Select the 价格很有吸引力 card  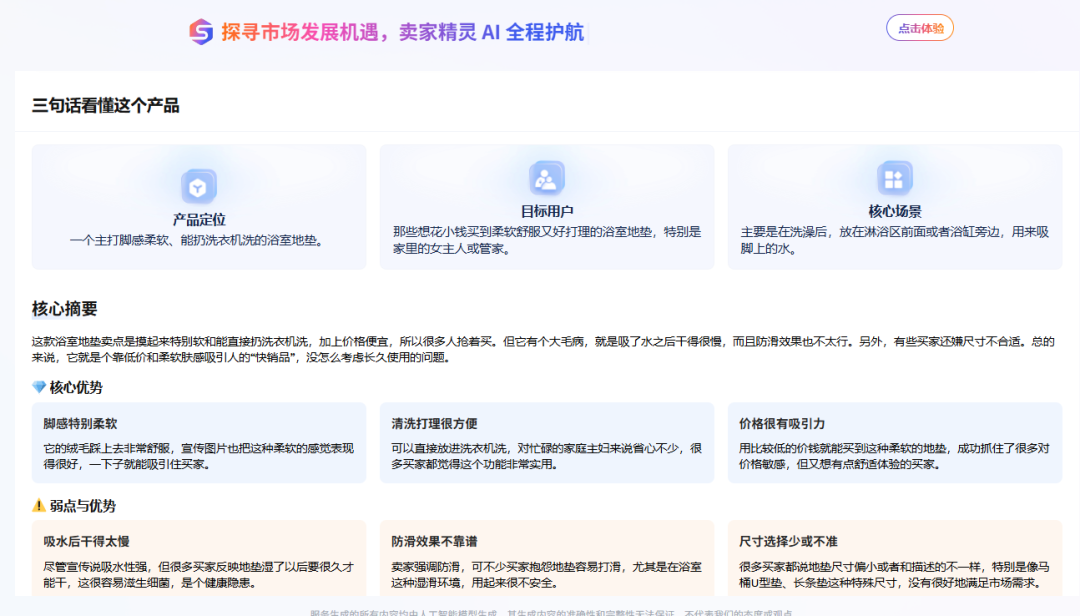[x=893, y=438]
